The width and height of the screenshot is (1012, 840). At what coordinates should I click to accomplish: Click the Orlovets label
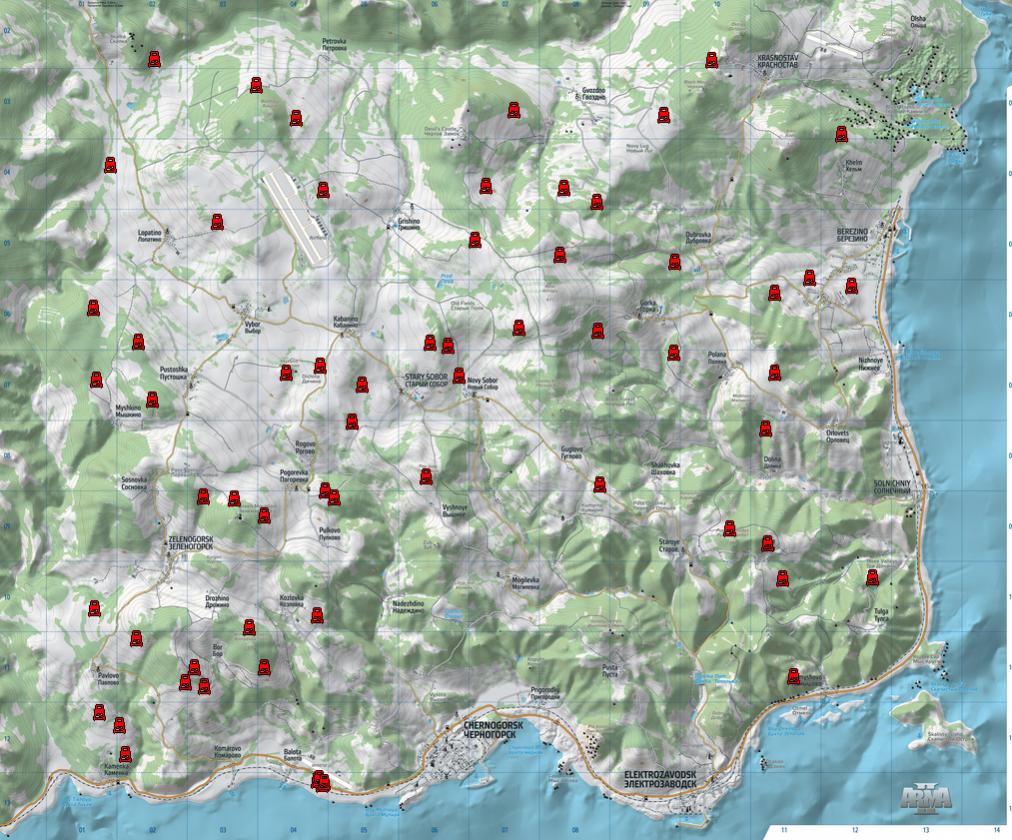coord(838,436)
